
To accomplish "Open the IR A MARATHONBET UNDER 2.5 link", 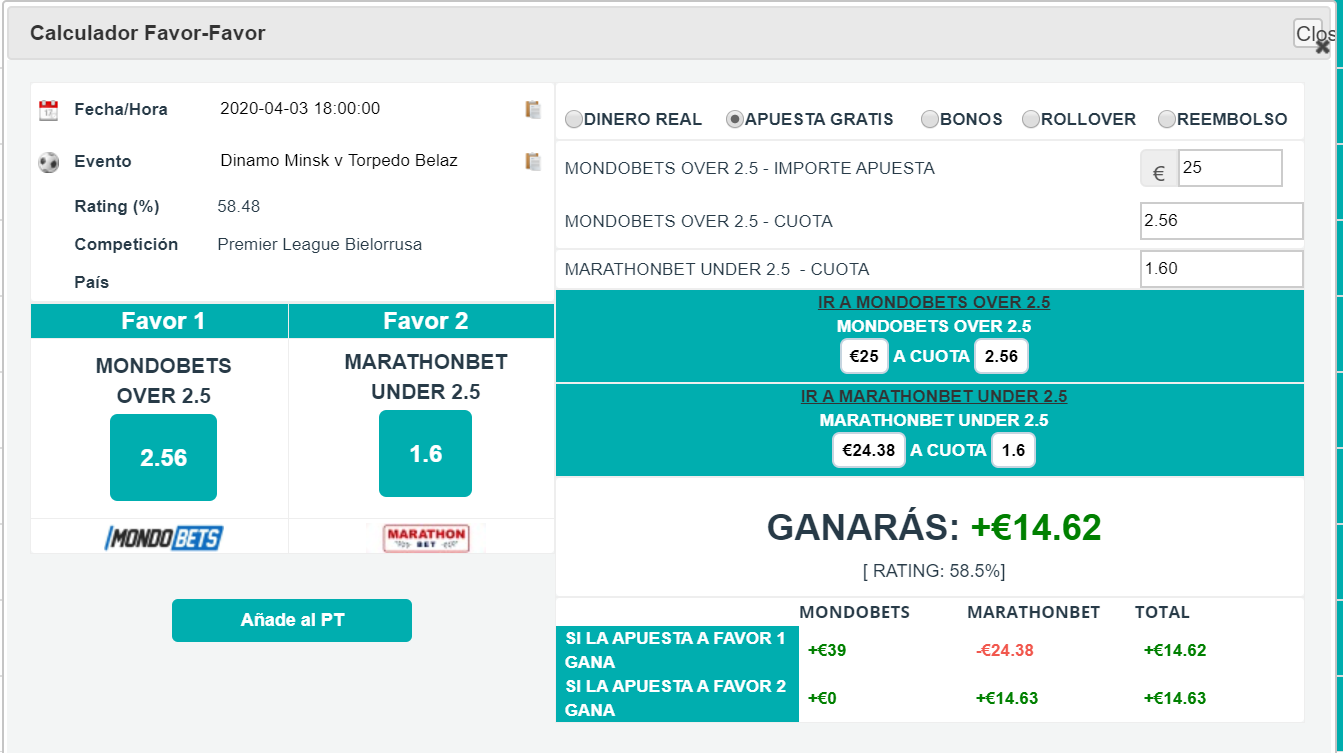I will point(934,396).
